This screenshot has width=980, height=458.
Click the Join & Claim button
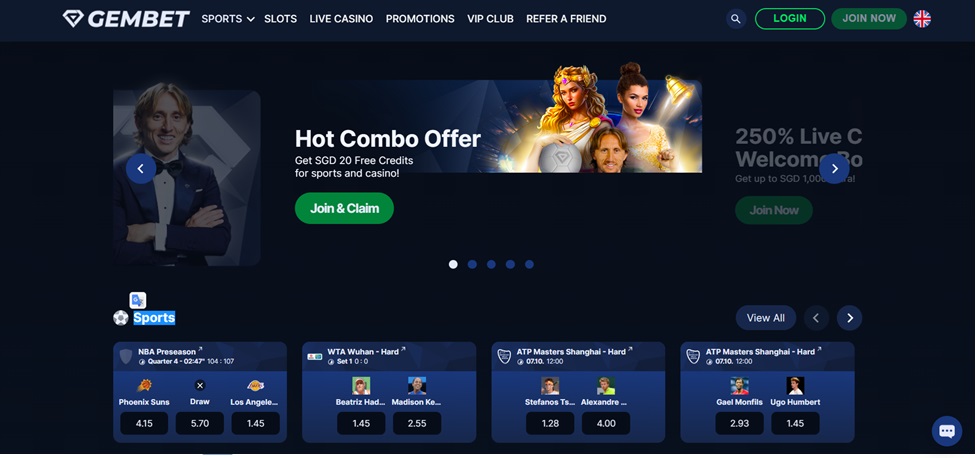point(344,208)
